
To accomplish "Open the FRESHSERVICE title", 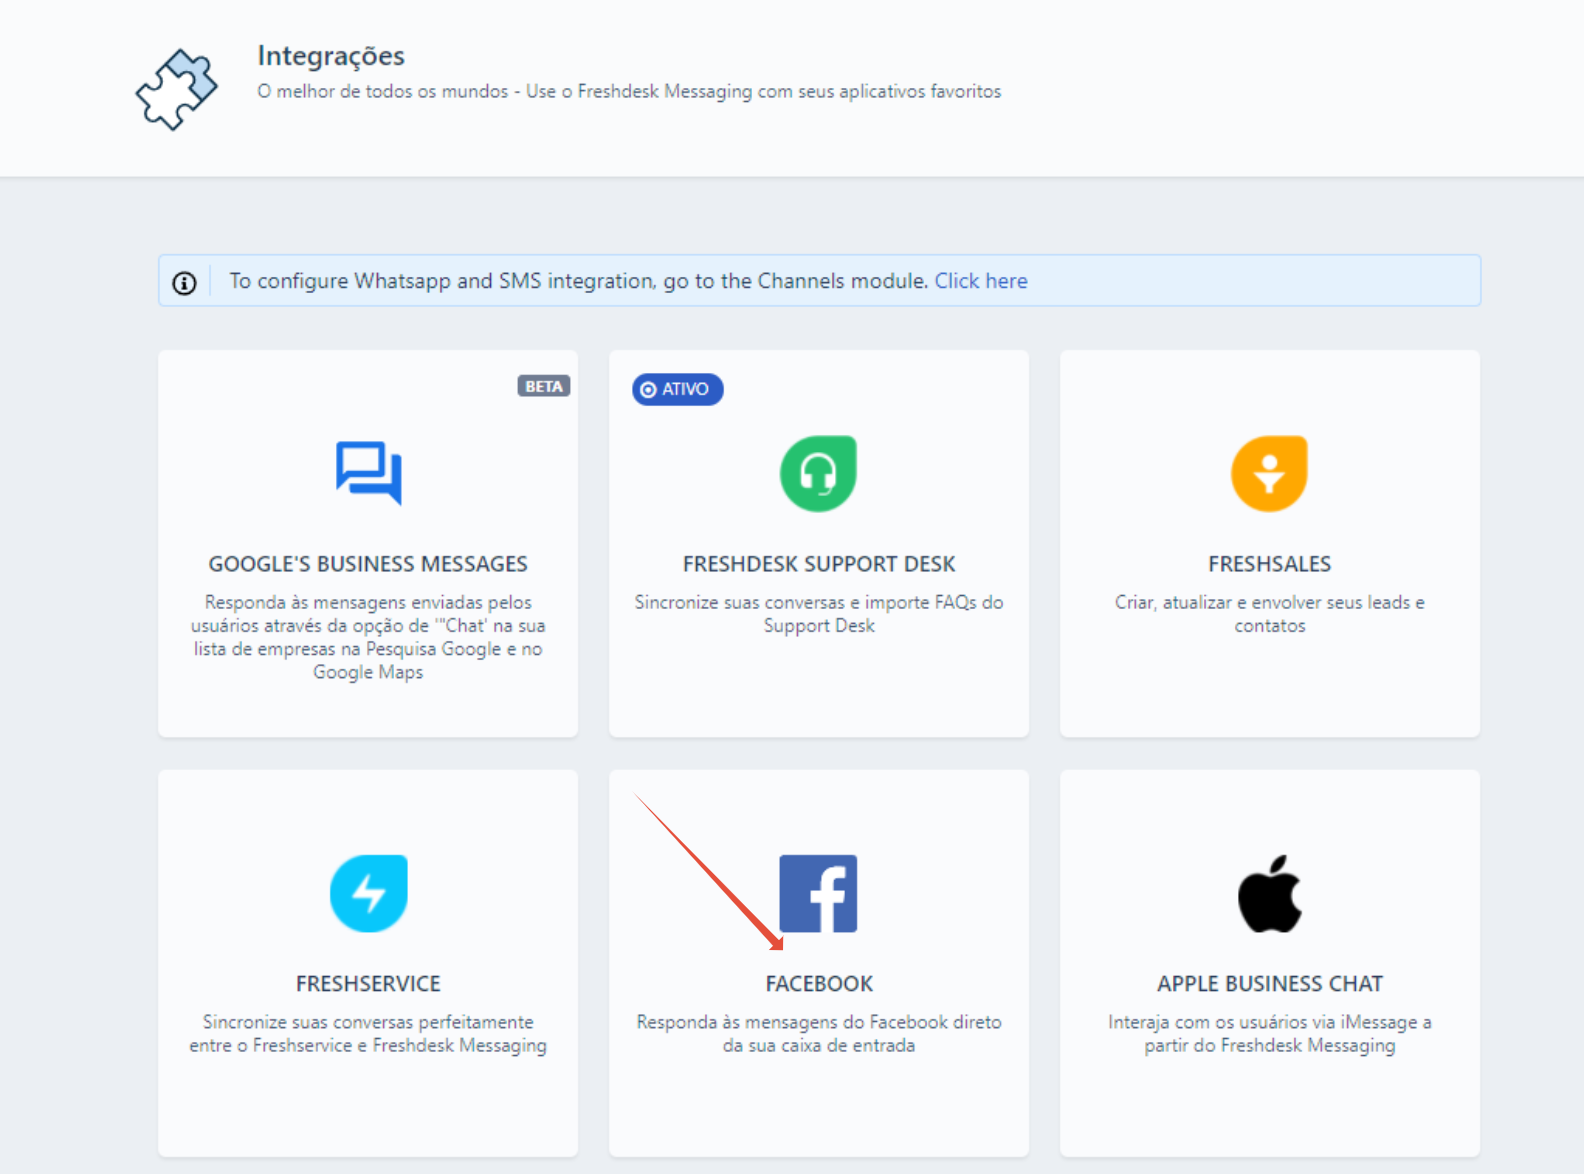I will [368, 984].
